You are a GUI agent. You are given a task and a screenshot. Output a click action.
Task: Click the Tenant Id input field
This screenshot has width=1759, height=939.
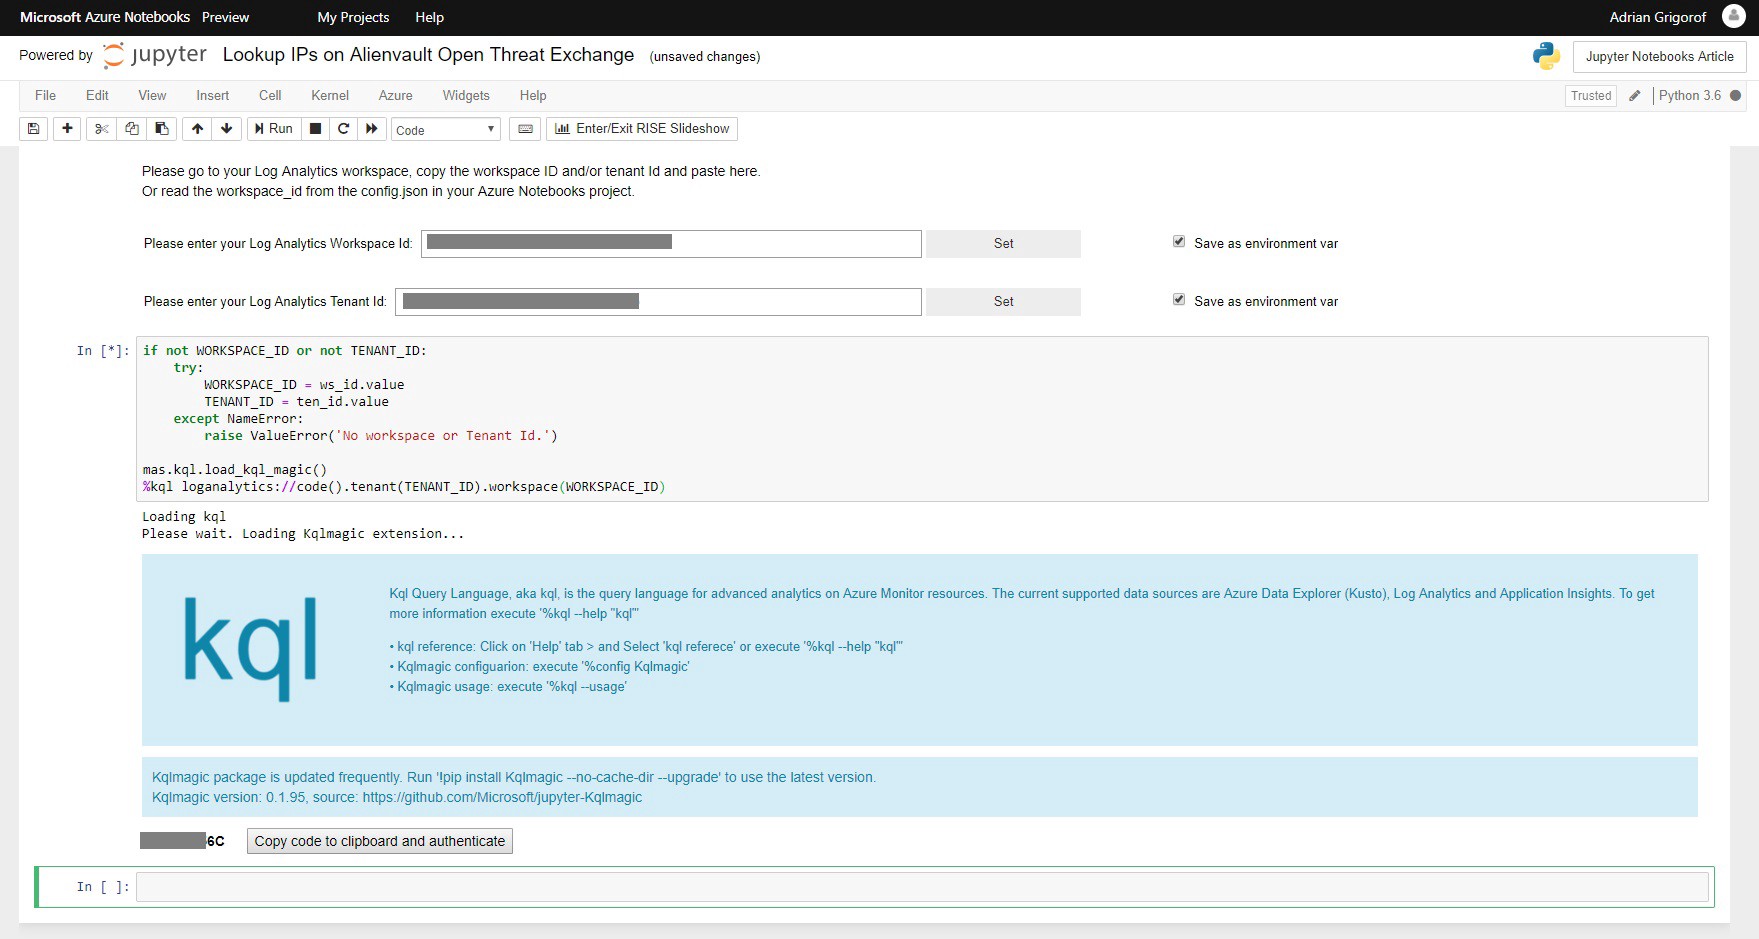point(658,302)
